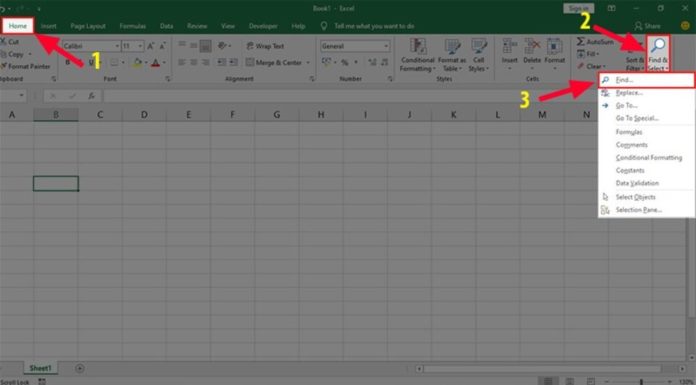This screenshot has height=385, width=696.
Task: Select Top Align in the Alignment group
Action: tap(182, 45)
